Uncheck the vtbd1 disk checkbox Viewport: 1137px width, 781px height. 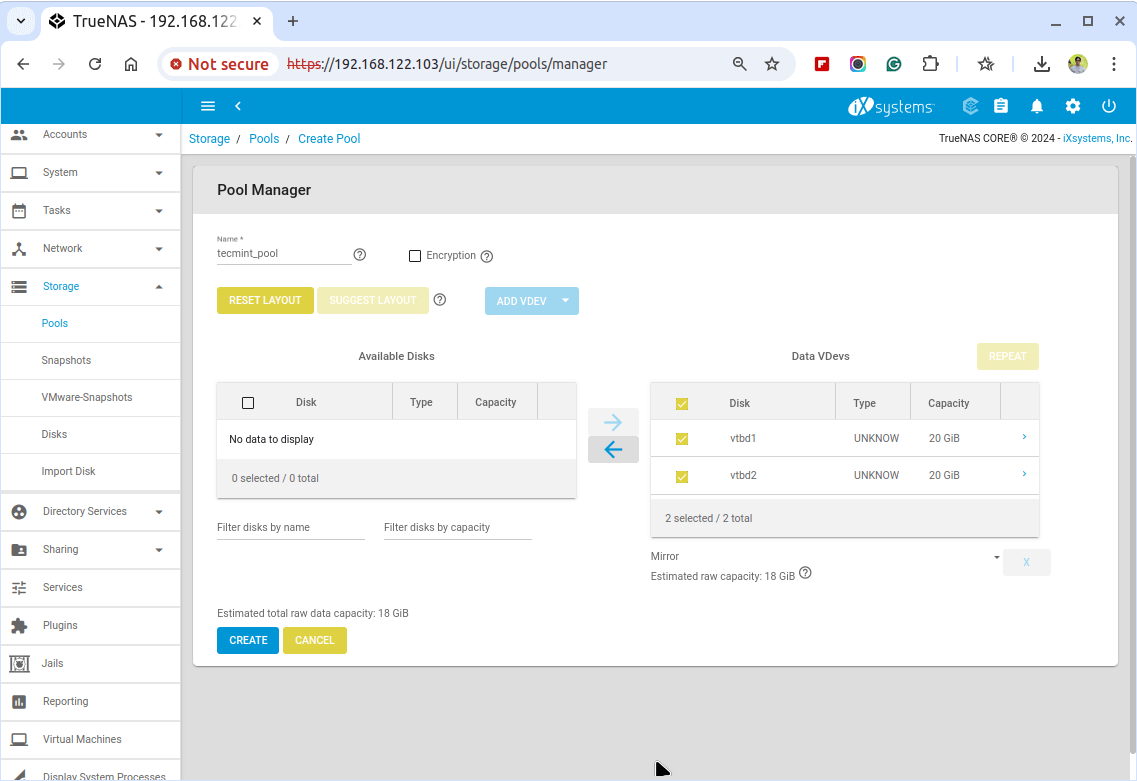682,439
